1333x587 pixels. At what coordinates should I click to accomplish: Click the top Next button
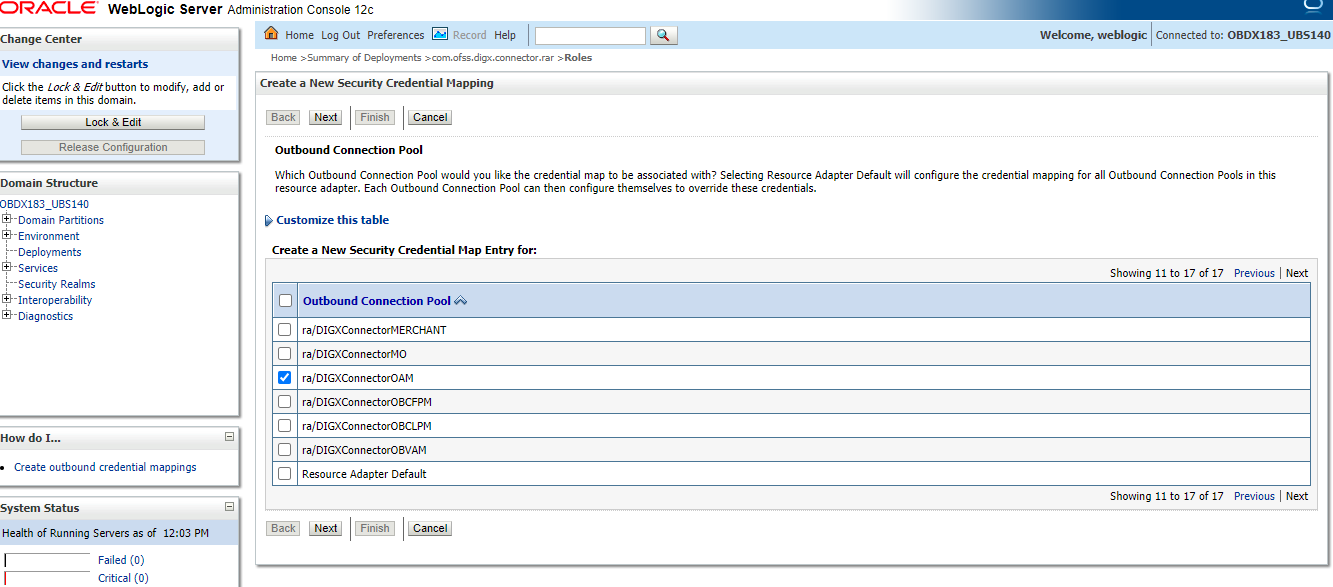(x=326, y=117)
